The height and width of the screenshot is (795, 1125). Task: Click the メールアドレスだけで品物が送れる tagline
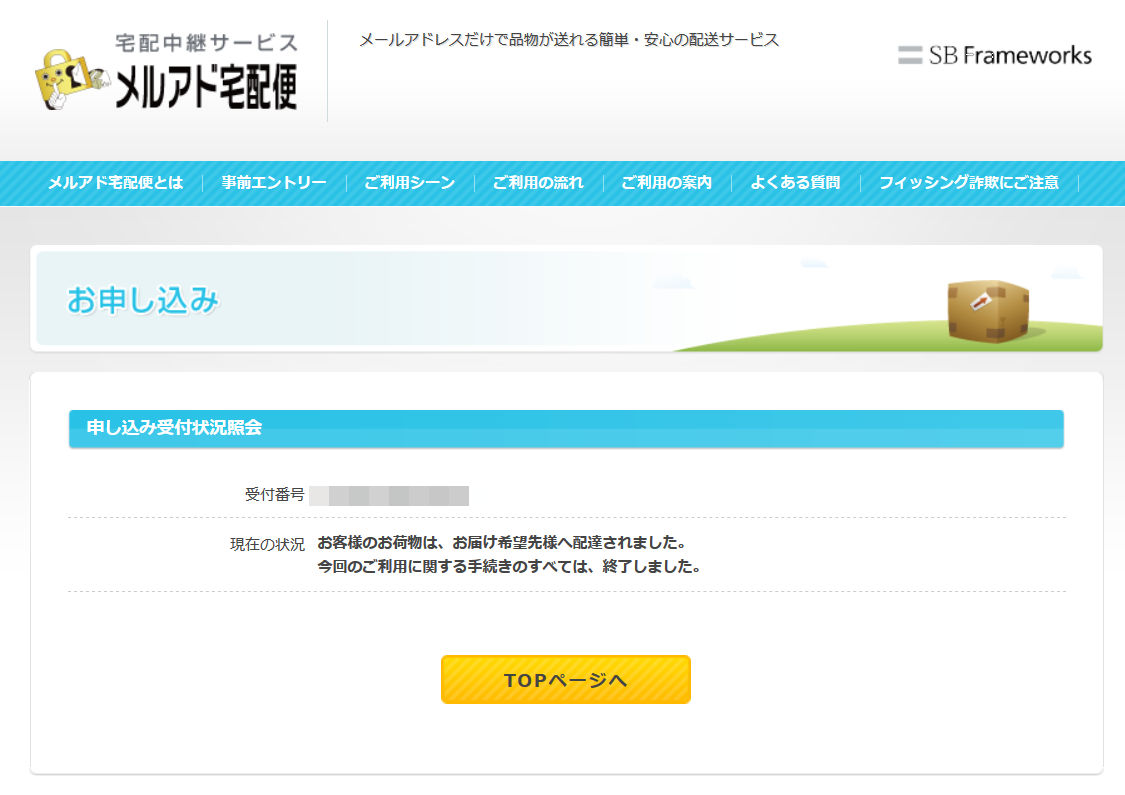click(x=568, y=40)
